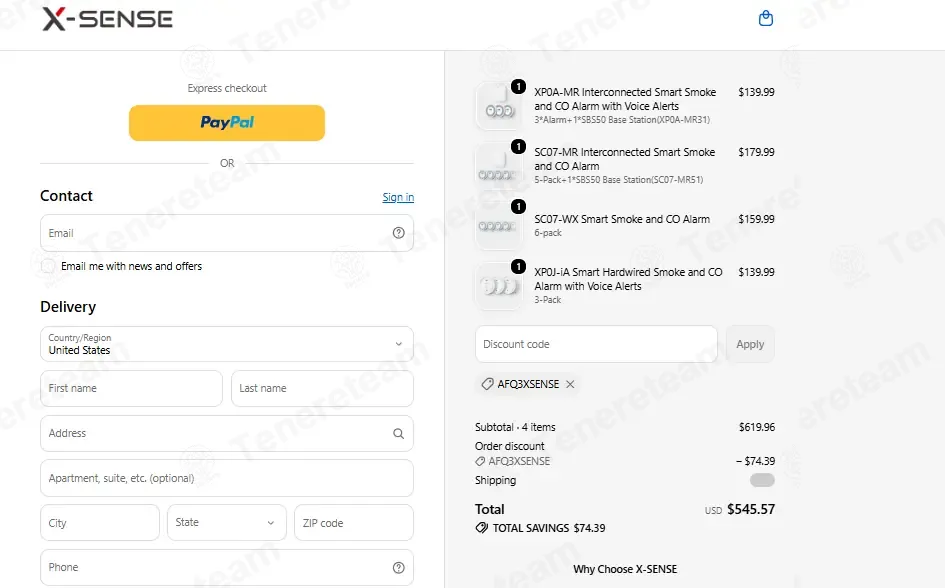The image size is (945, 588).
Task: Focus the Phone field
Action: click(227, 568)
